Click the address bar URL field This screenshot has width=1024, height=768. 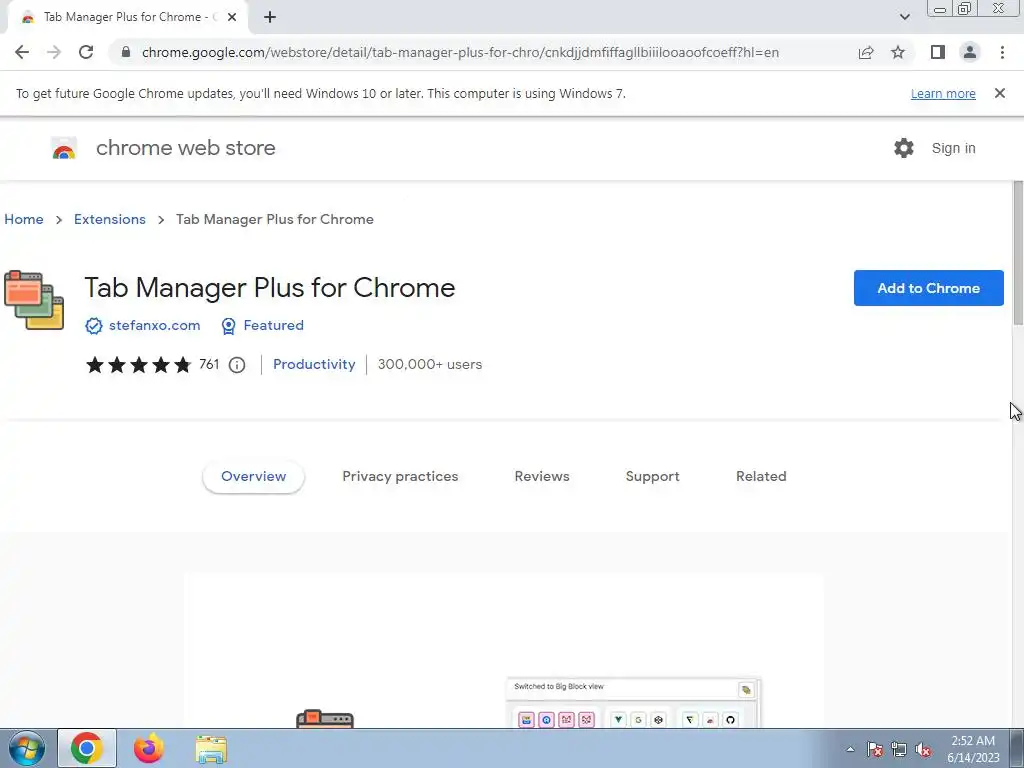click(460, 52)
